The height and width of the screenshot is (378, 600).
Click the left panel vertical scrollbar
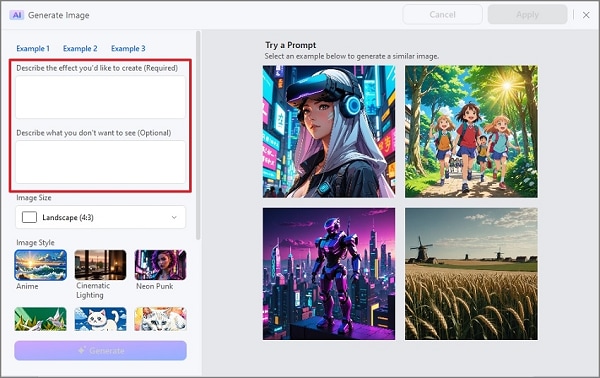[198, 135]
